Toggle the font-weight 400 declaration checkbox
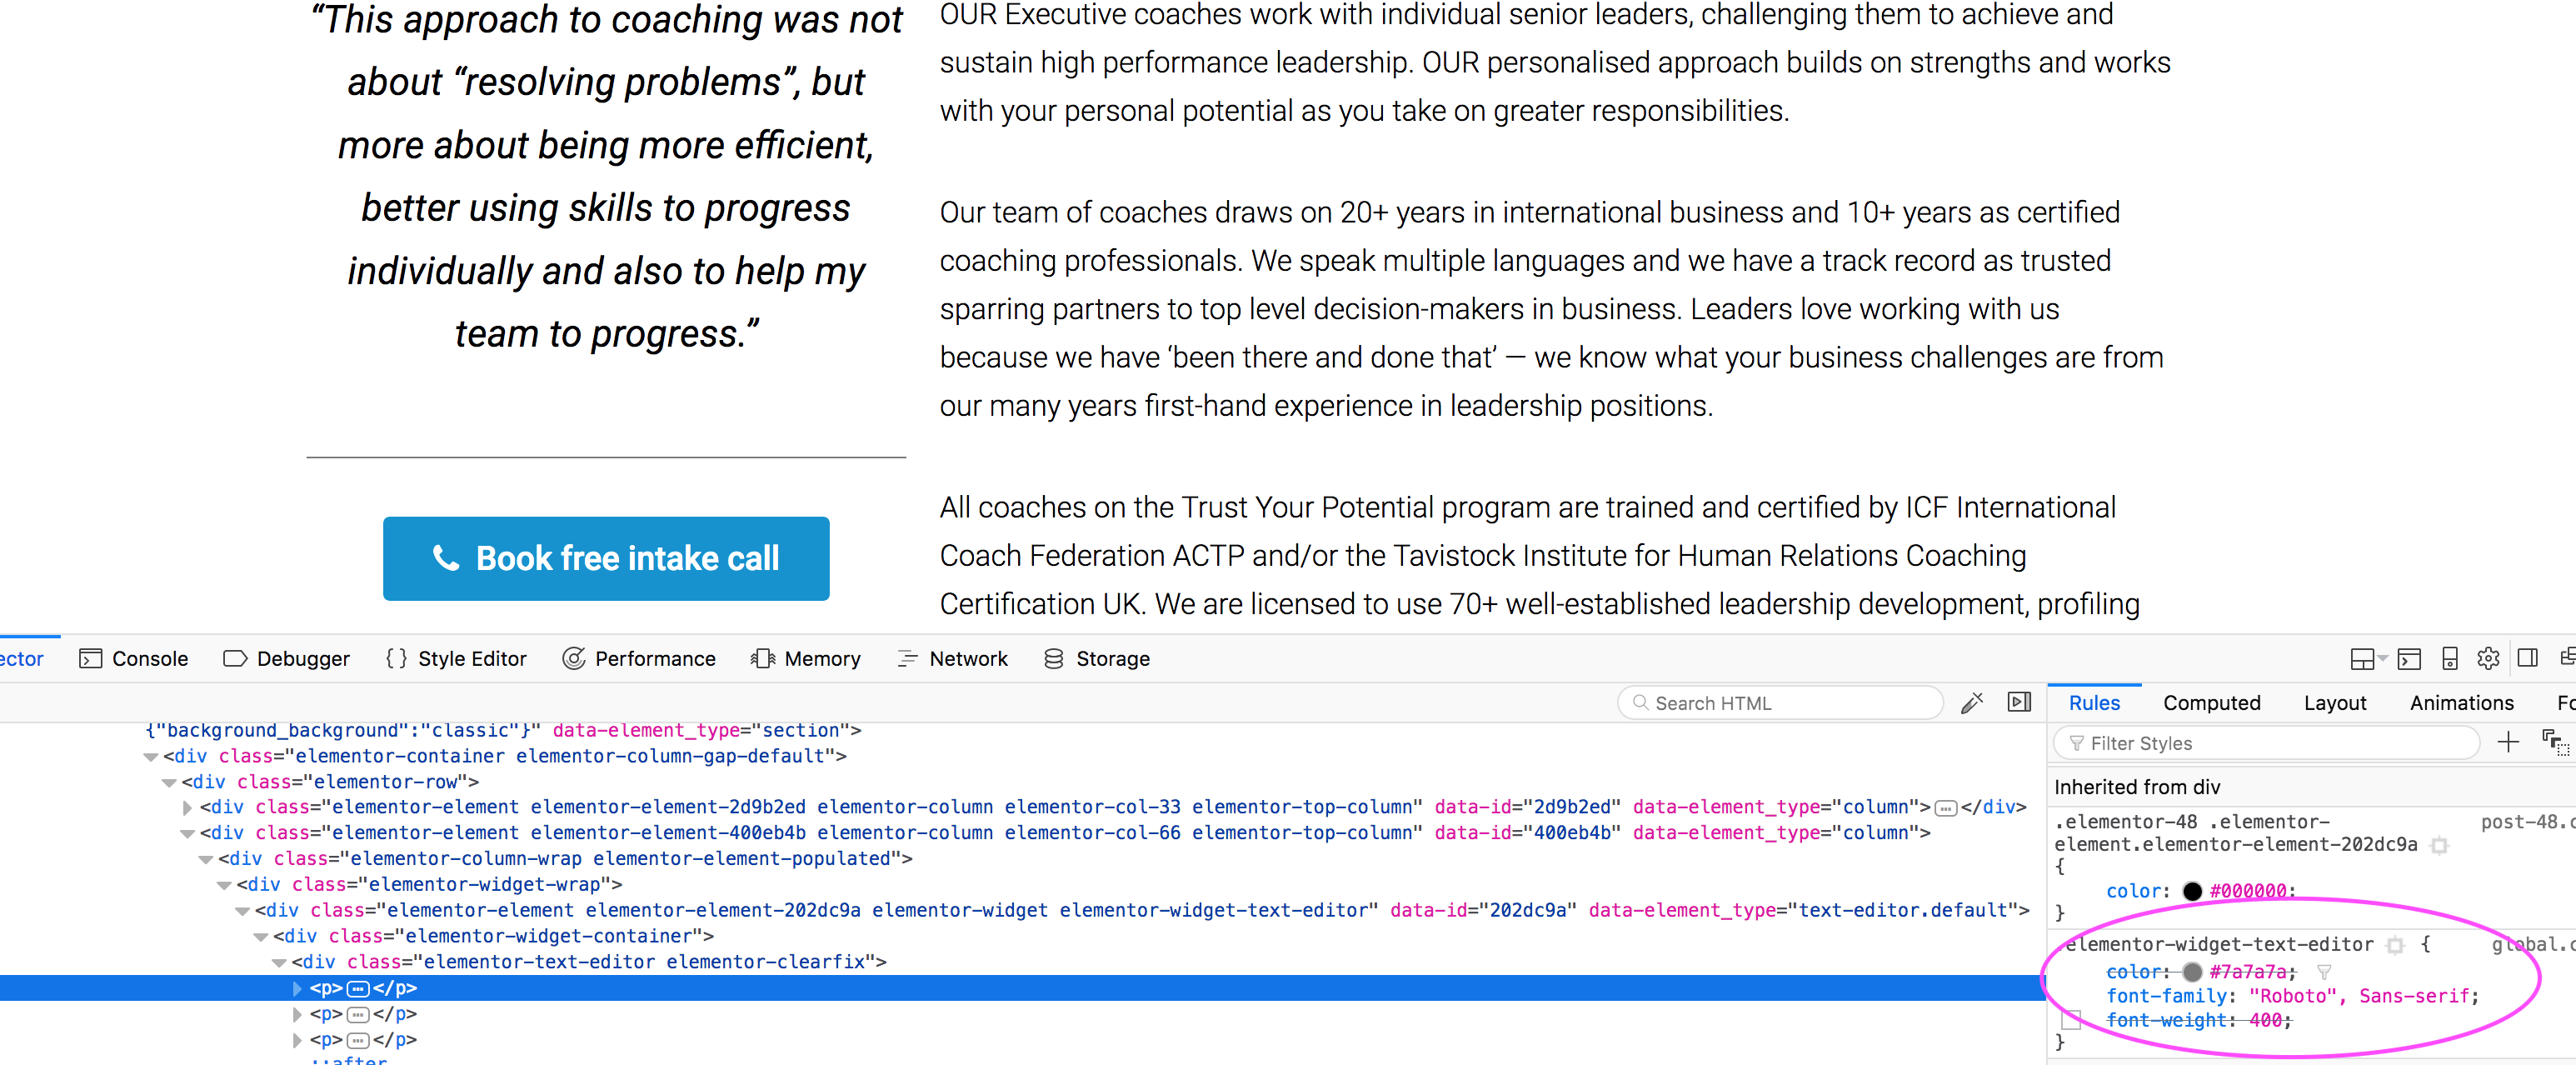2576x1065 pixels. tap(2071, 1021)
